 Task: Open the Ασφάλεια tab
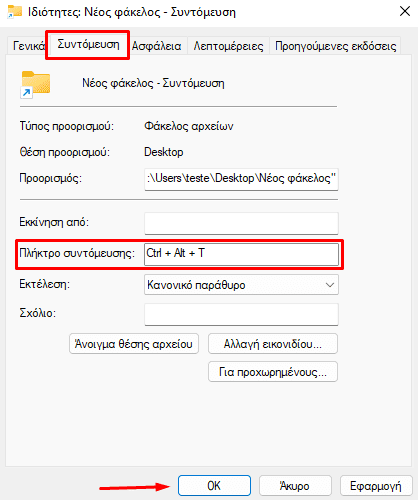tap(157, 46)
